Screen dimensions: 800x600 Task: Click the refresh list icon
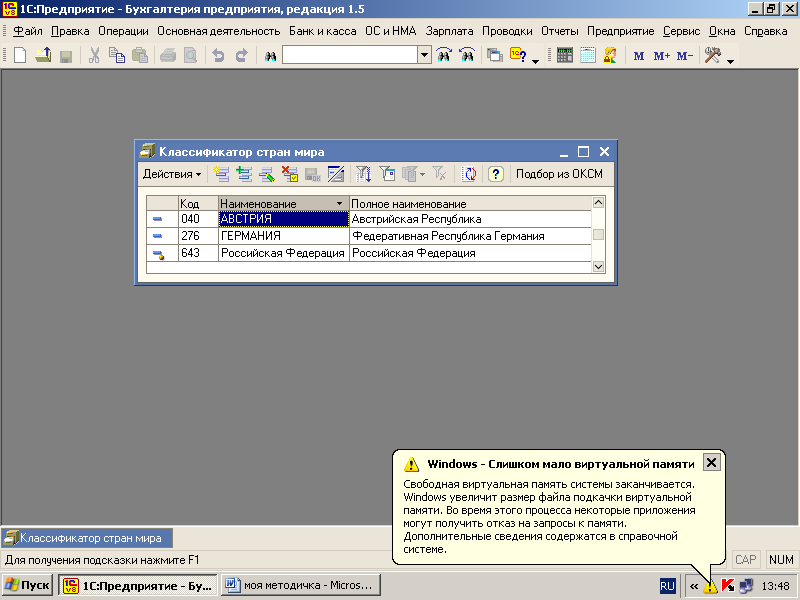[469, 174]
